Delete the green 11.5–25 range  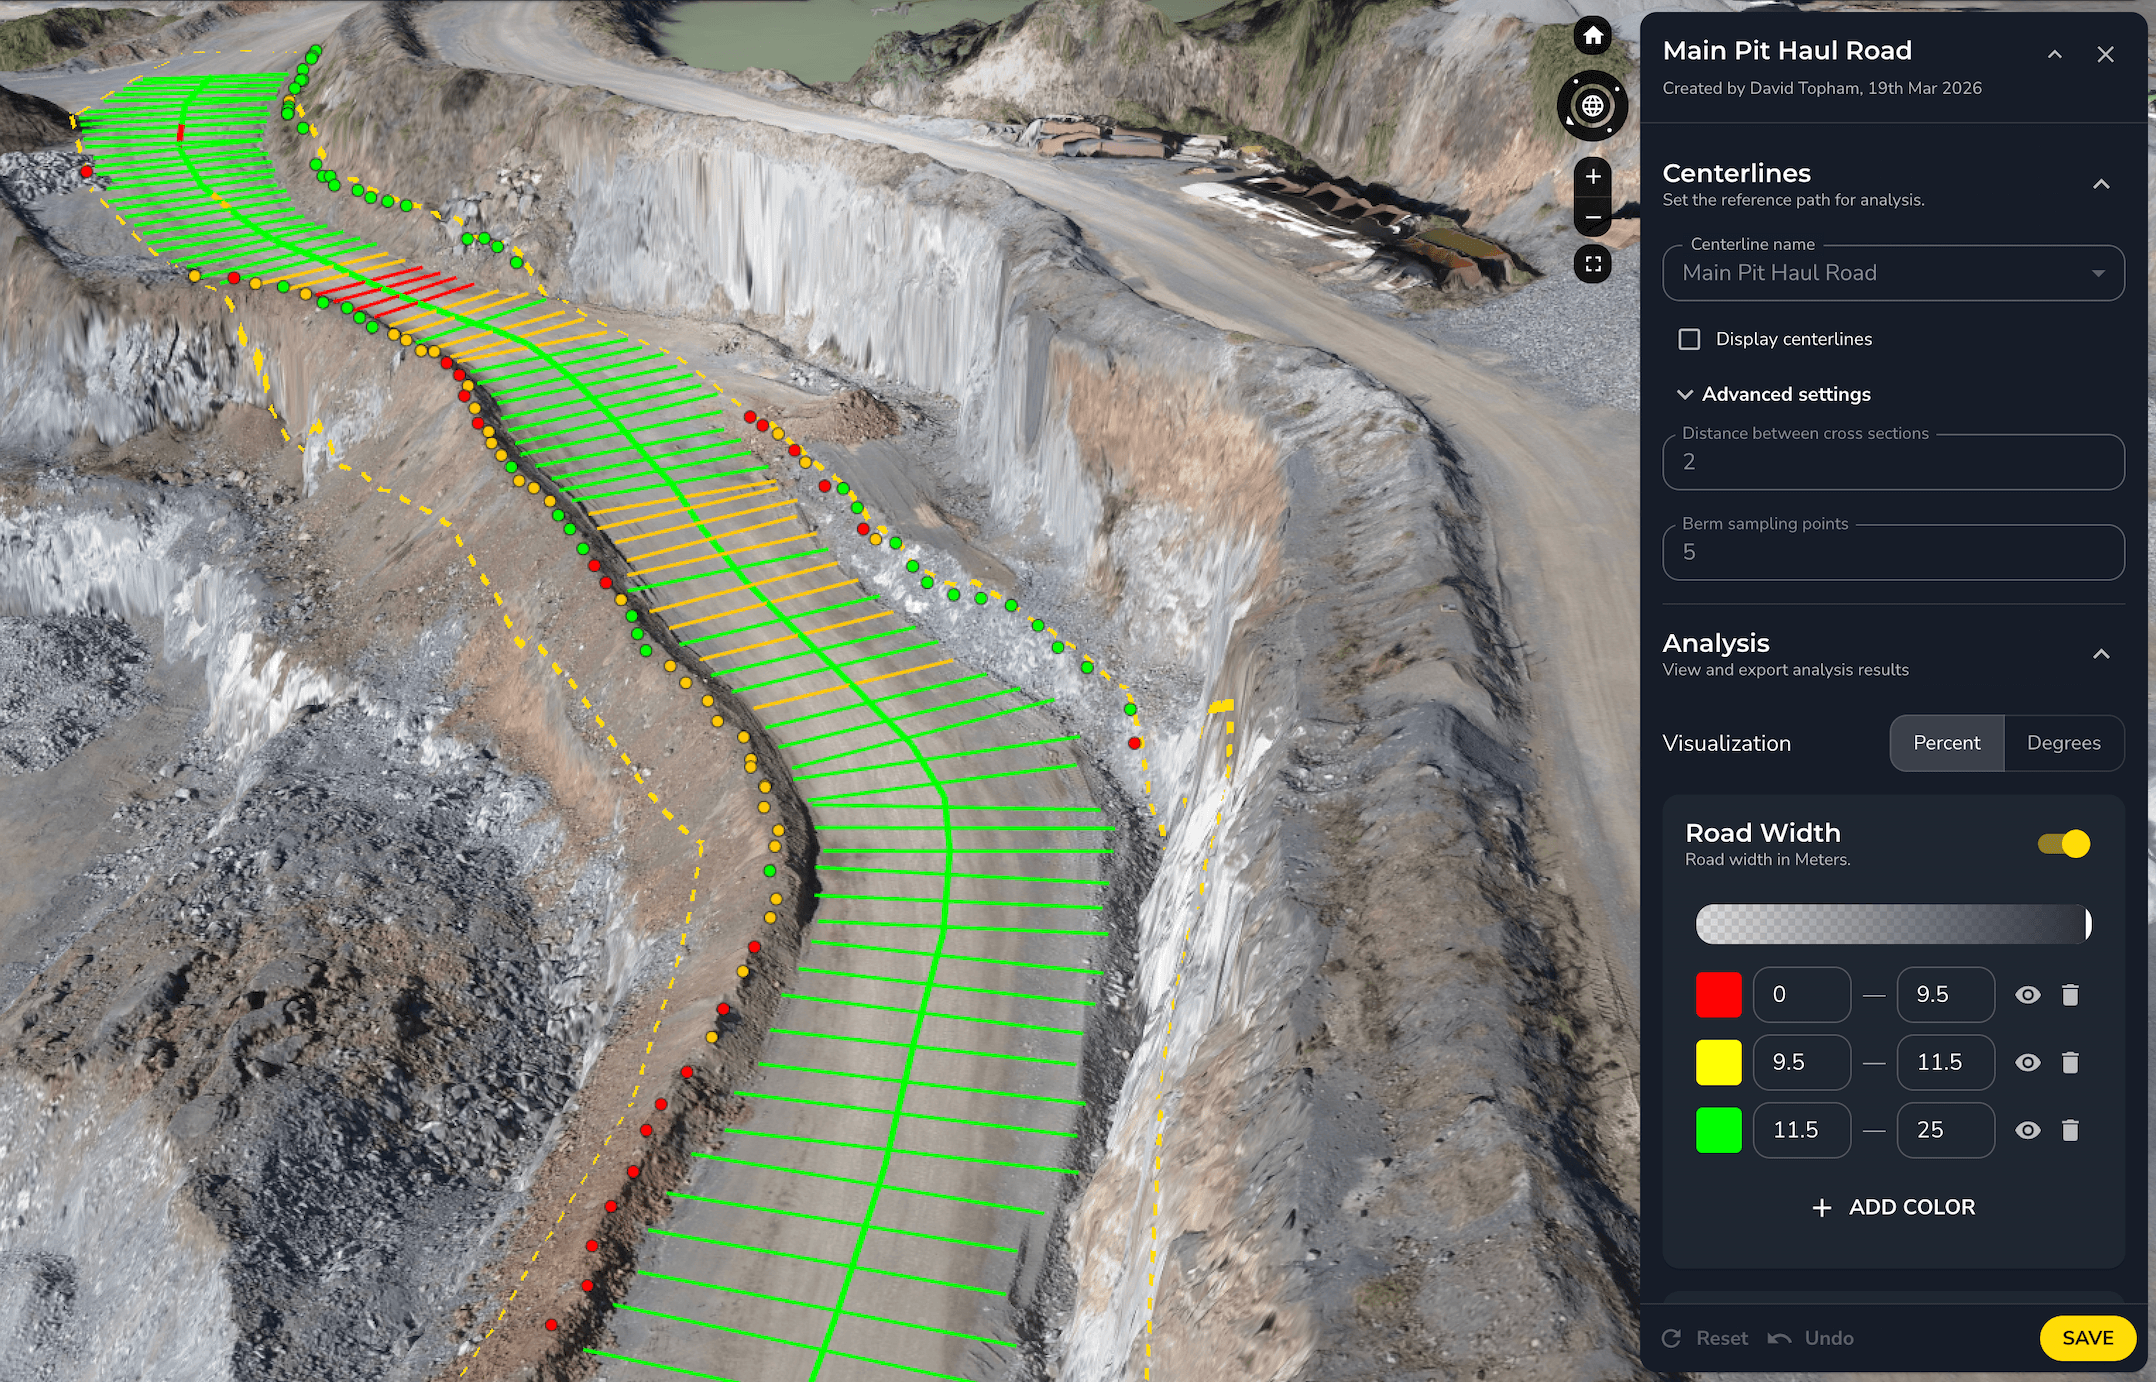(2070, 1130)
